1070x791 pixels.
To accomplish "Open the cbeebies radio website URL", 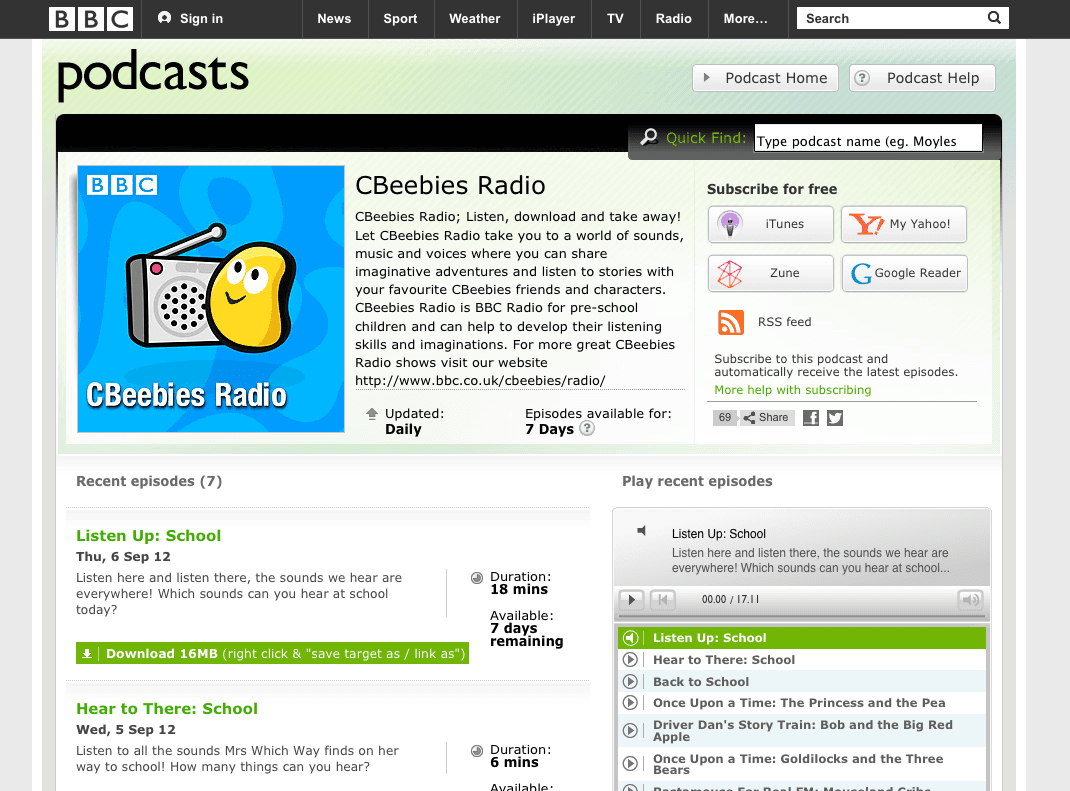I will [x=480, y=381].
